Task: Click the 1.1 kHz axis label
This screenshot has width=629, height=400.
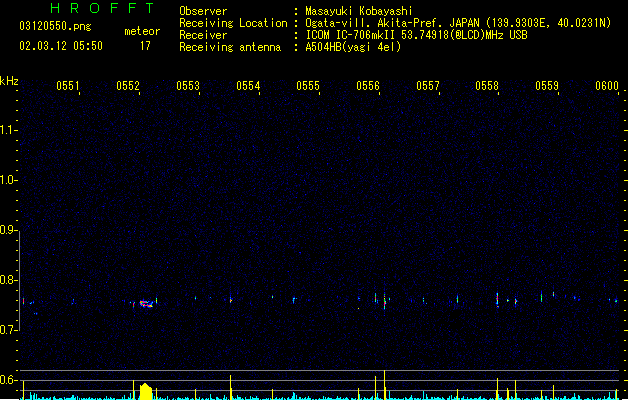Action: tap(8, 130)
